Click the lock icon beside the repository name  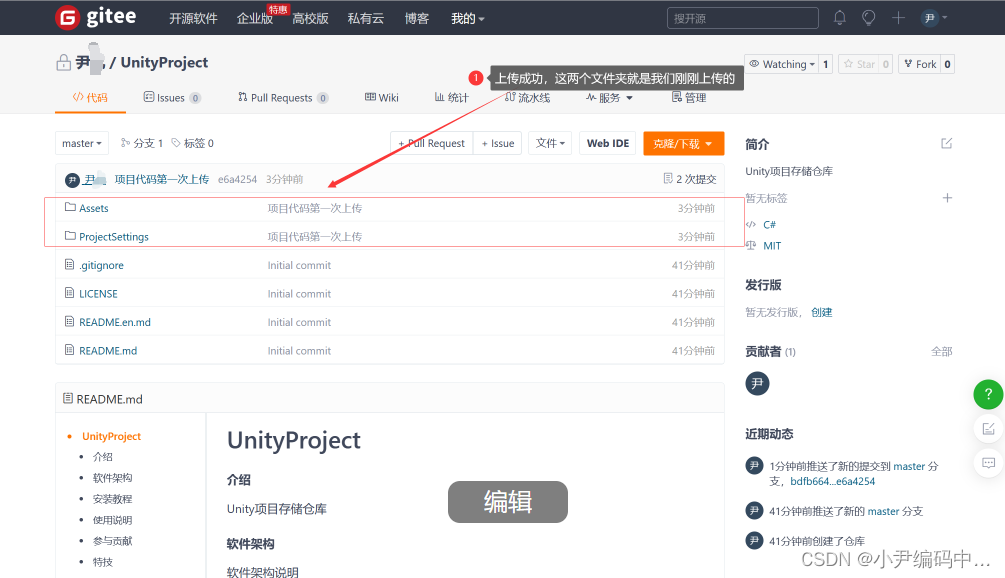click(63, 62)
